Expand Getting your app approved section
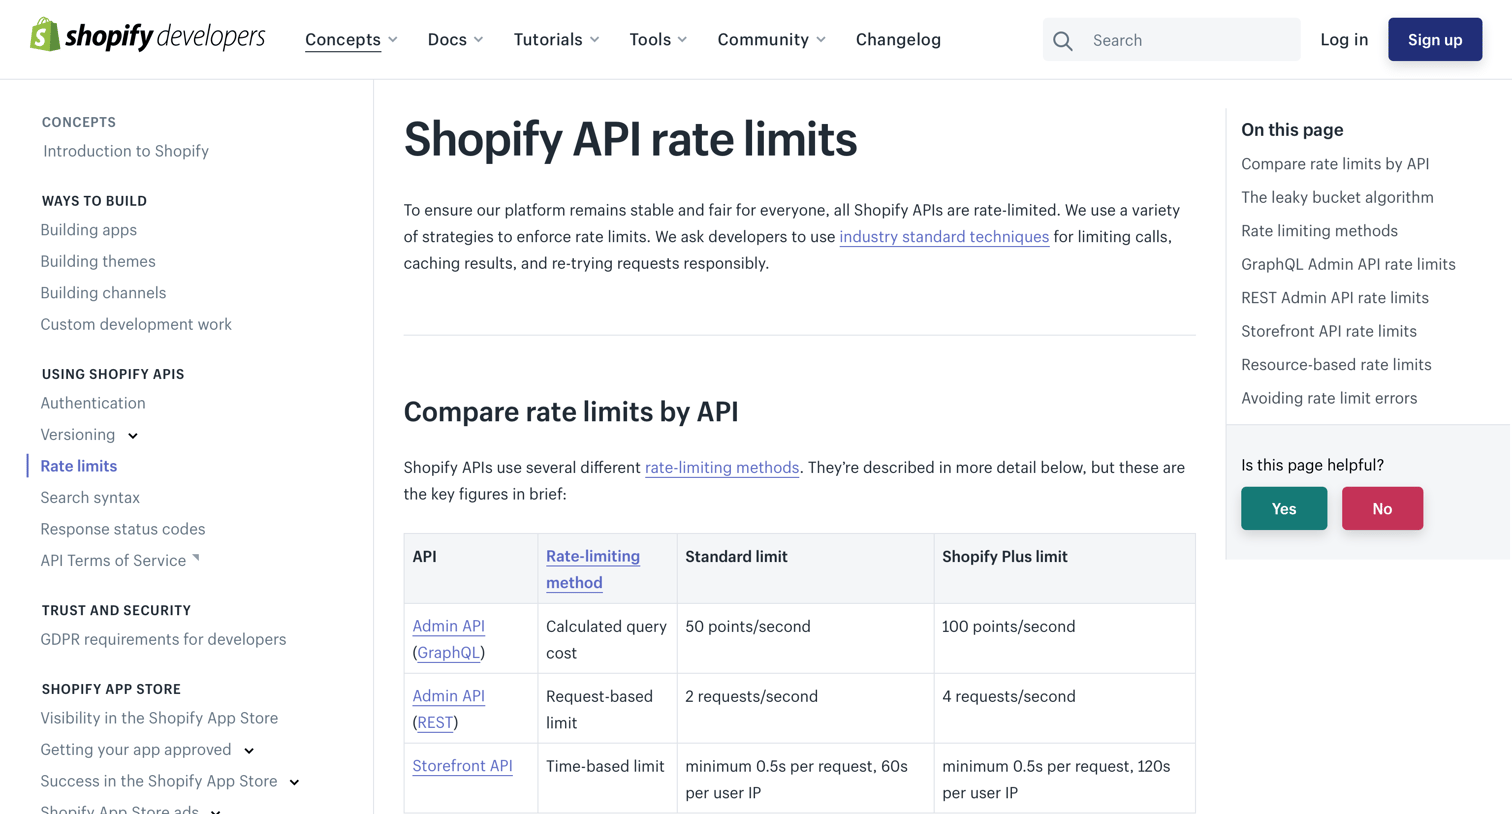Screen dimensions: 1512x814 coord(249,750)
